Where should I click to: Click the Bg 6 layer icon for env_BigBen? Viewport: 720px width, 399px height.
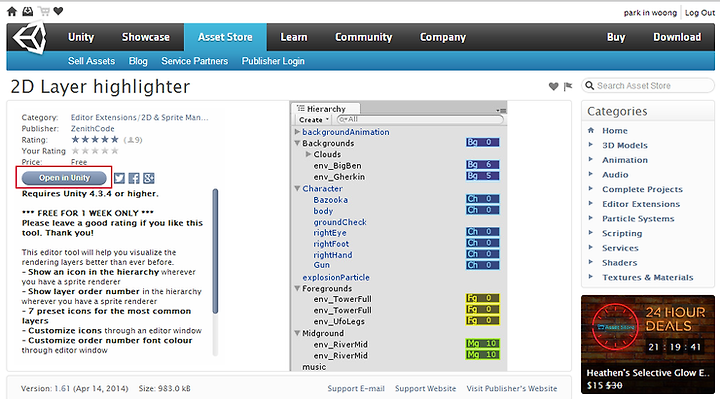[x=483, y=164]
